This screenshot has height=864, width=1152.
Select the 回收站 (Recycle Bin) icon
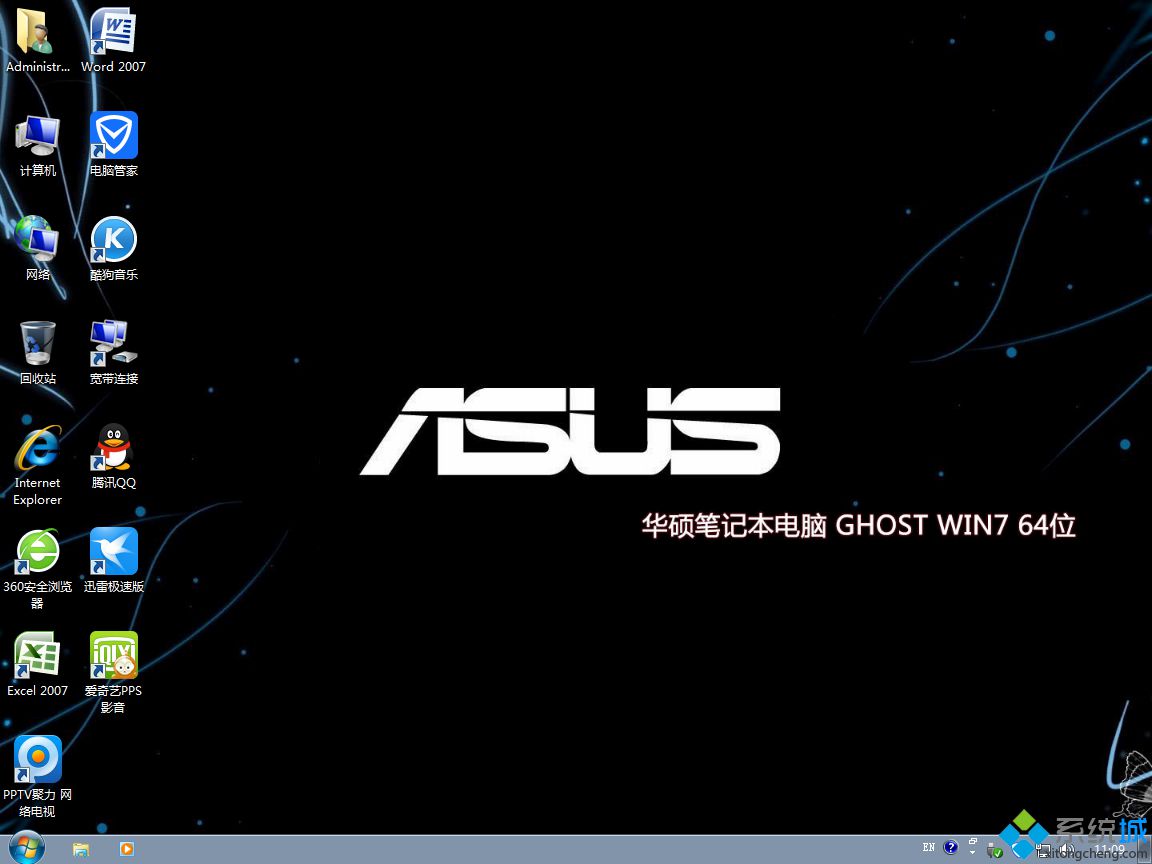pyautogui.click(x=37, y=353)
